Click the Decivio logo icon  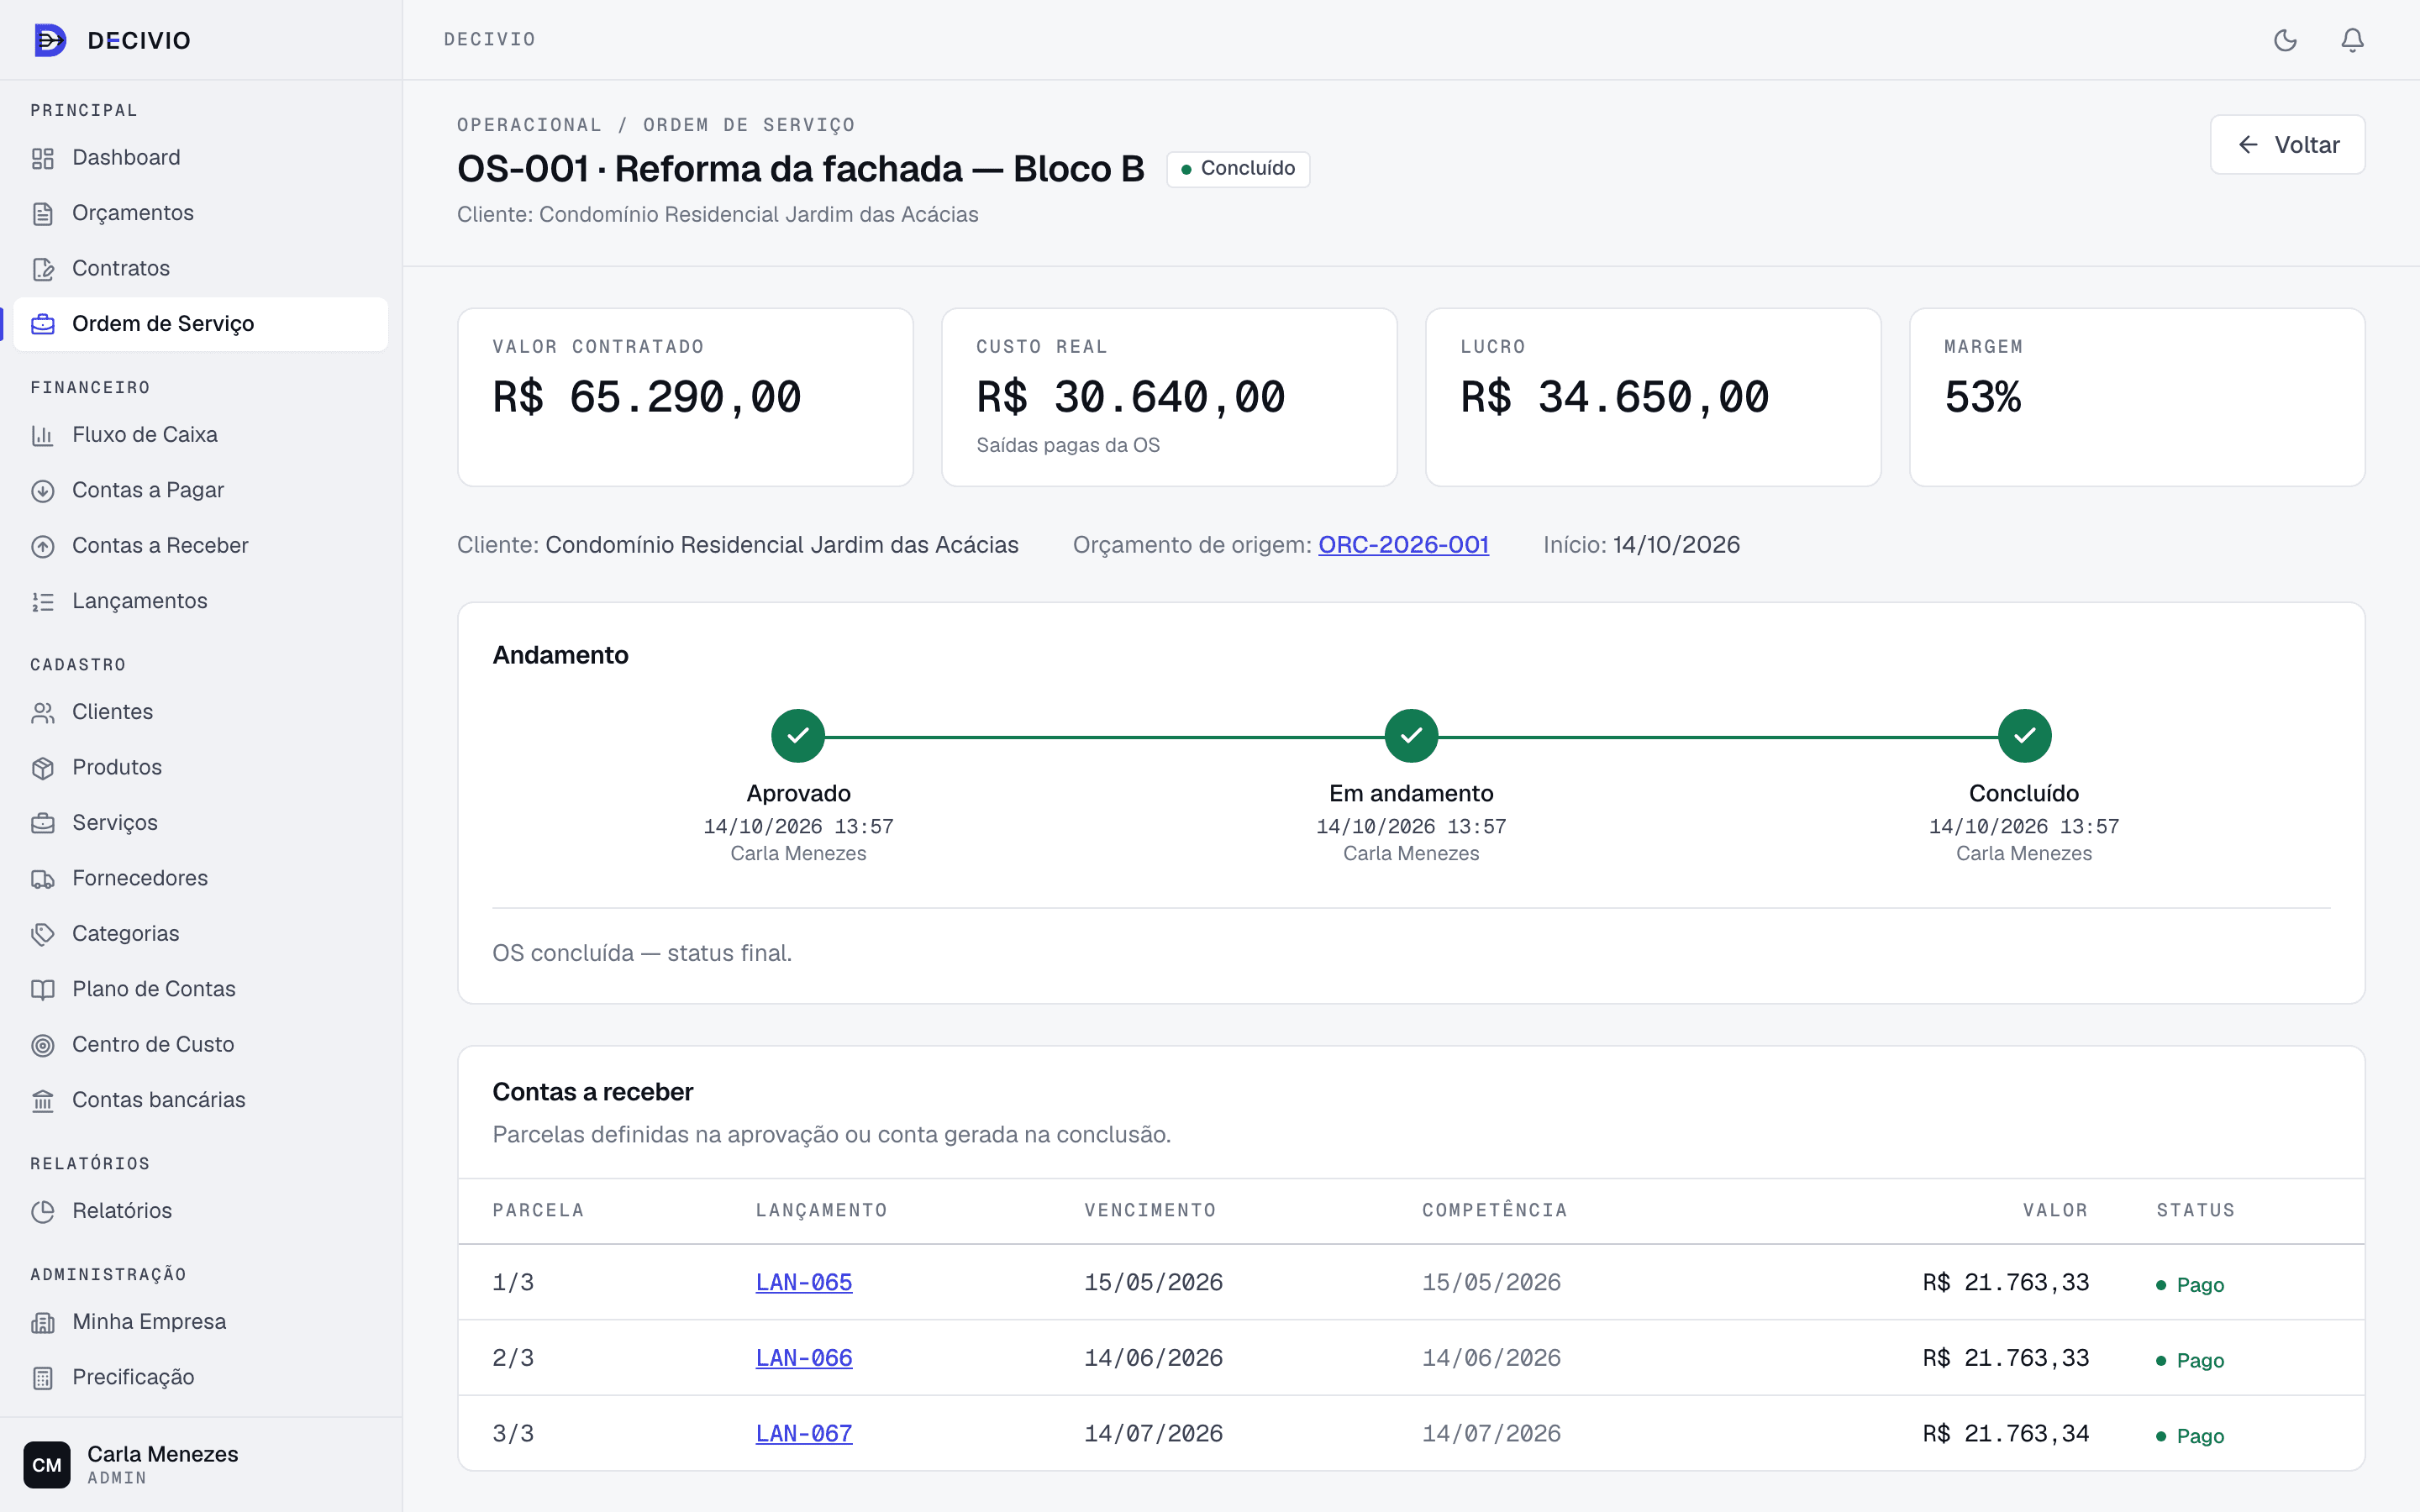pyautogui.click(x=50, y=40)
